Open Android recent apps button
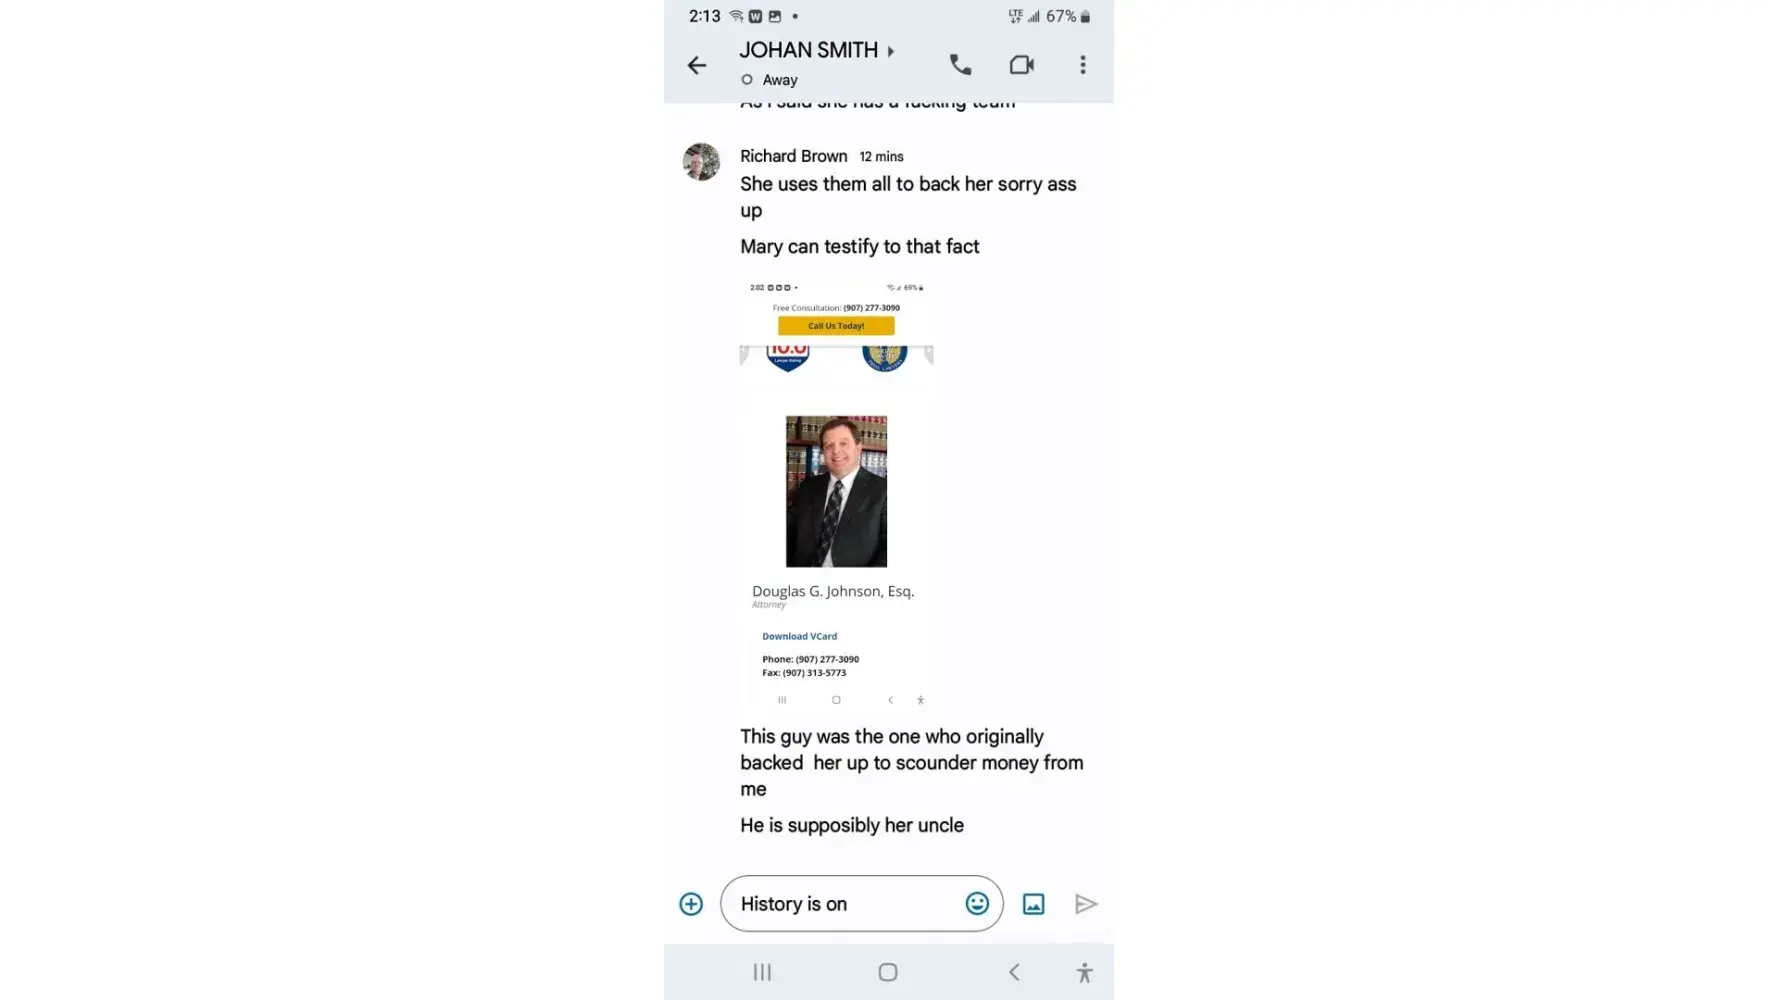The image size is (1778, 1000). 762,972
